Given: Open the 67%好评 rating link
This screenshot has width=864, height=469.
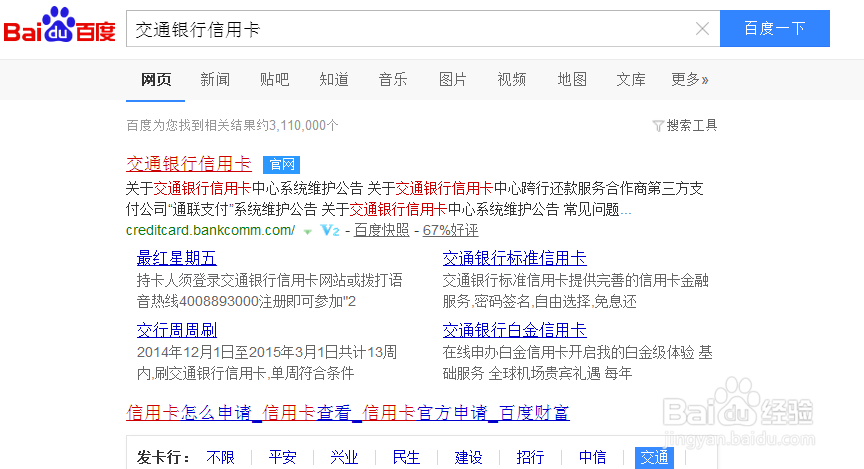Looking at the screenshot, I should coord(450,230).
